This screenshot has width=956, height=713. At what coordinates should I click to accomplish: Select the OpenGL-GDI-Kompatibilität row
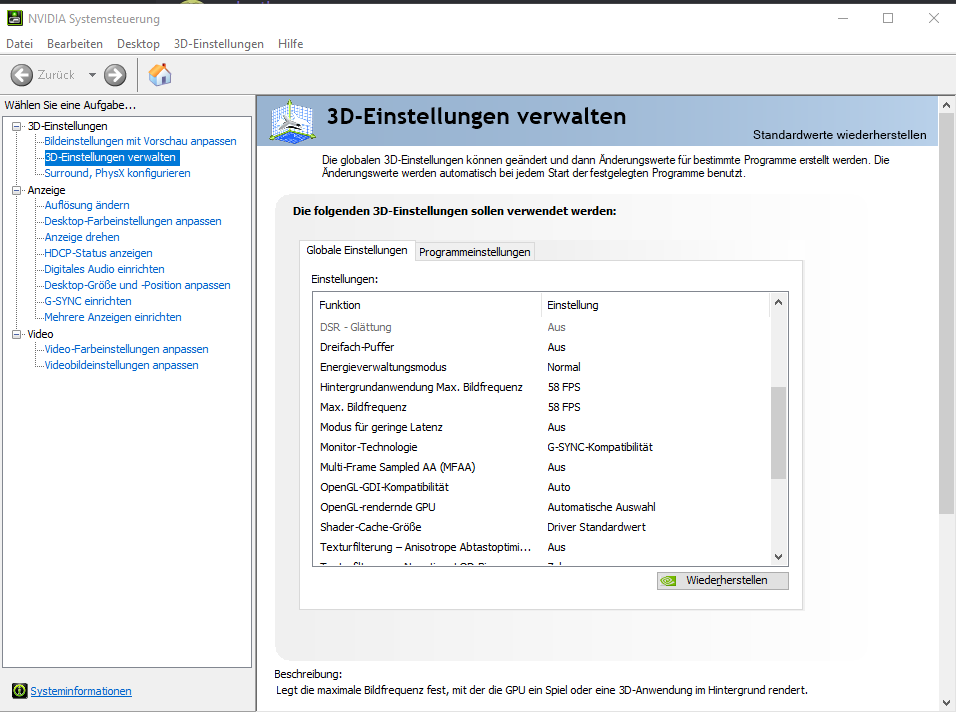[x=541, y=487]
